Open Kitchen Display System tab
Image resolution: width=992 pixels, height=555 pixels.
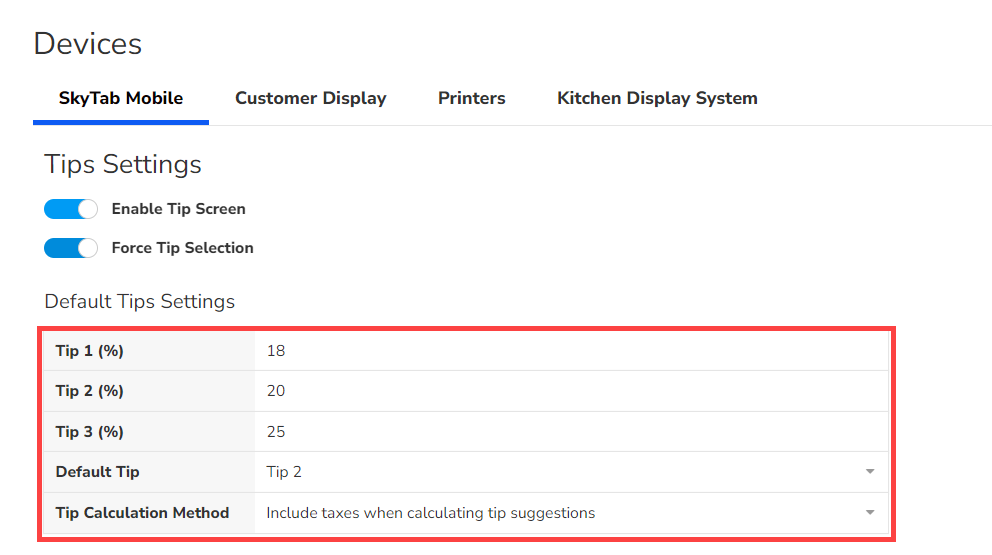pyautogui.click(x=657, y=98)
